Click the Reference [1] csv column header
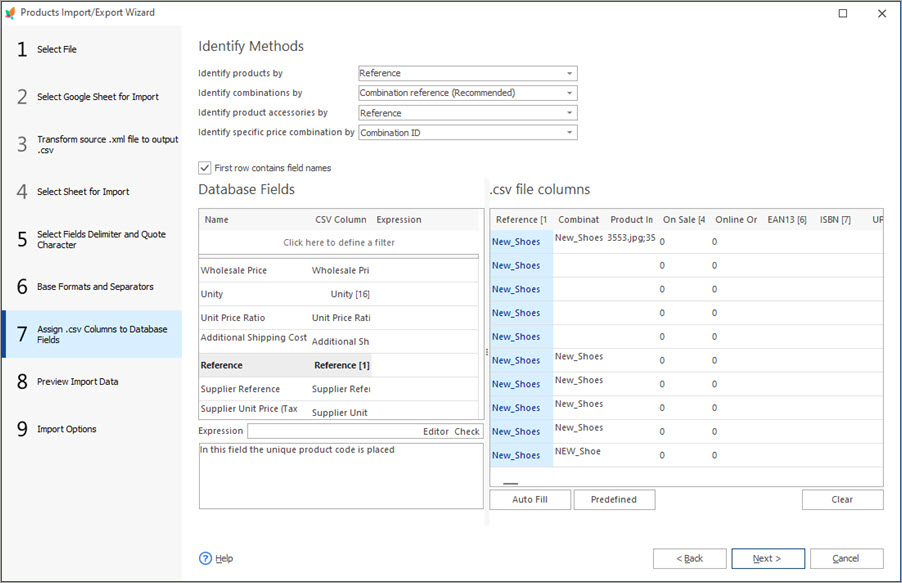Image resolution: width=902 pixels, height=583 pixels. [x=521, y=219]
